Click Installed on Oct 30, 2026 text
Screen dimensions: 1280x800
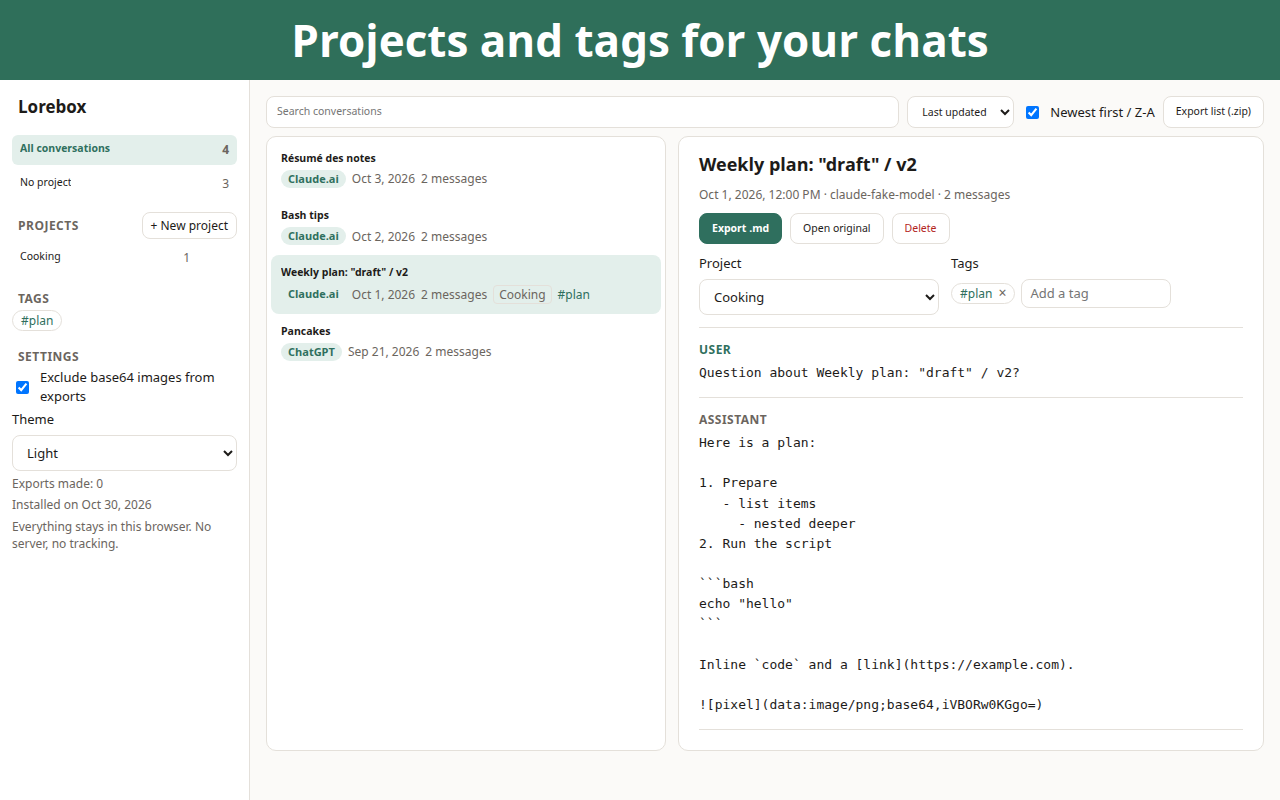pos(82,505)
